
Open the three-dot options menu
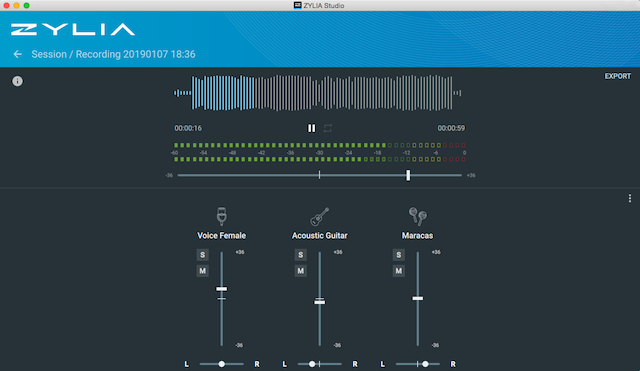point(630,198)
